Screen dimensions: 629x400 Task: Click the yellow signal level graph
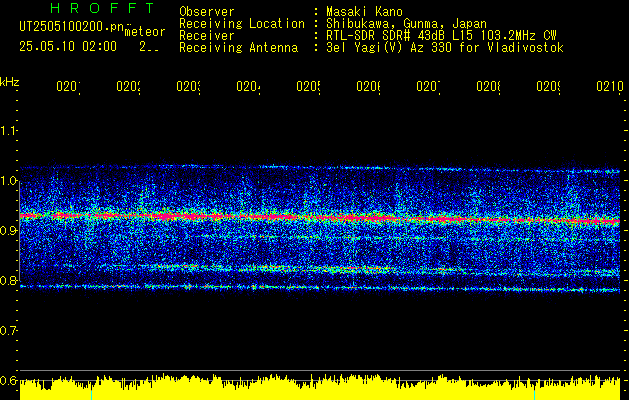click(320, 387)
